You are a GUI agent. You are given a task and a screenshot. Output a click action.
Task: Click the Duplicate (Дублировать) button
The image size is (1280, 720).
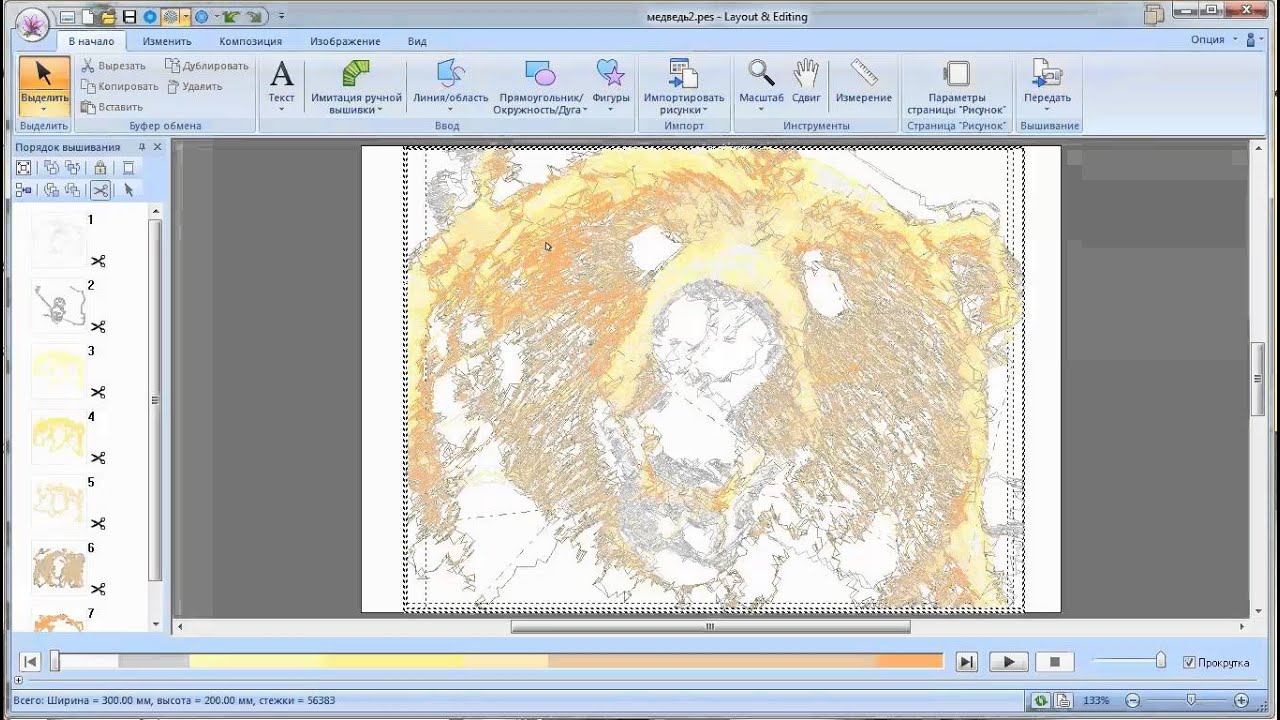207,66
